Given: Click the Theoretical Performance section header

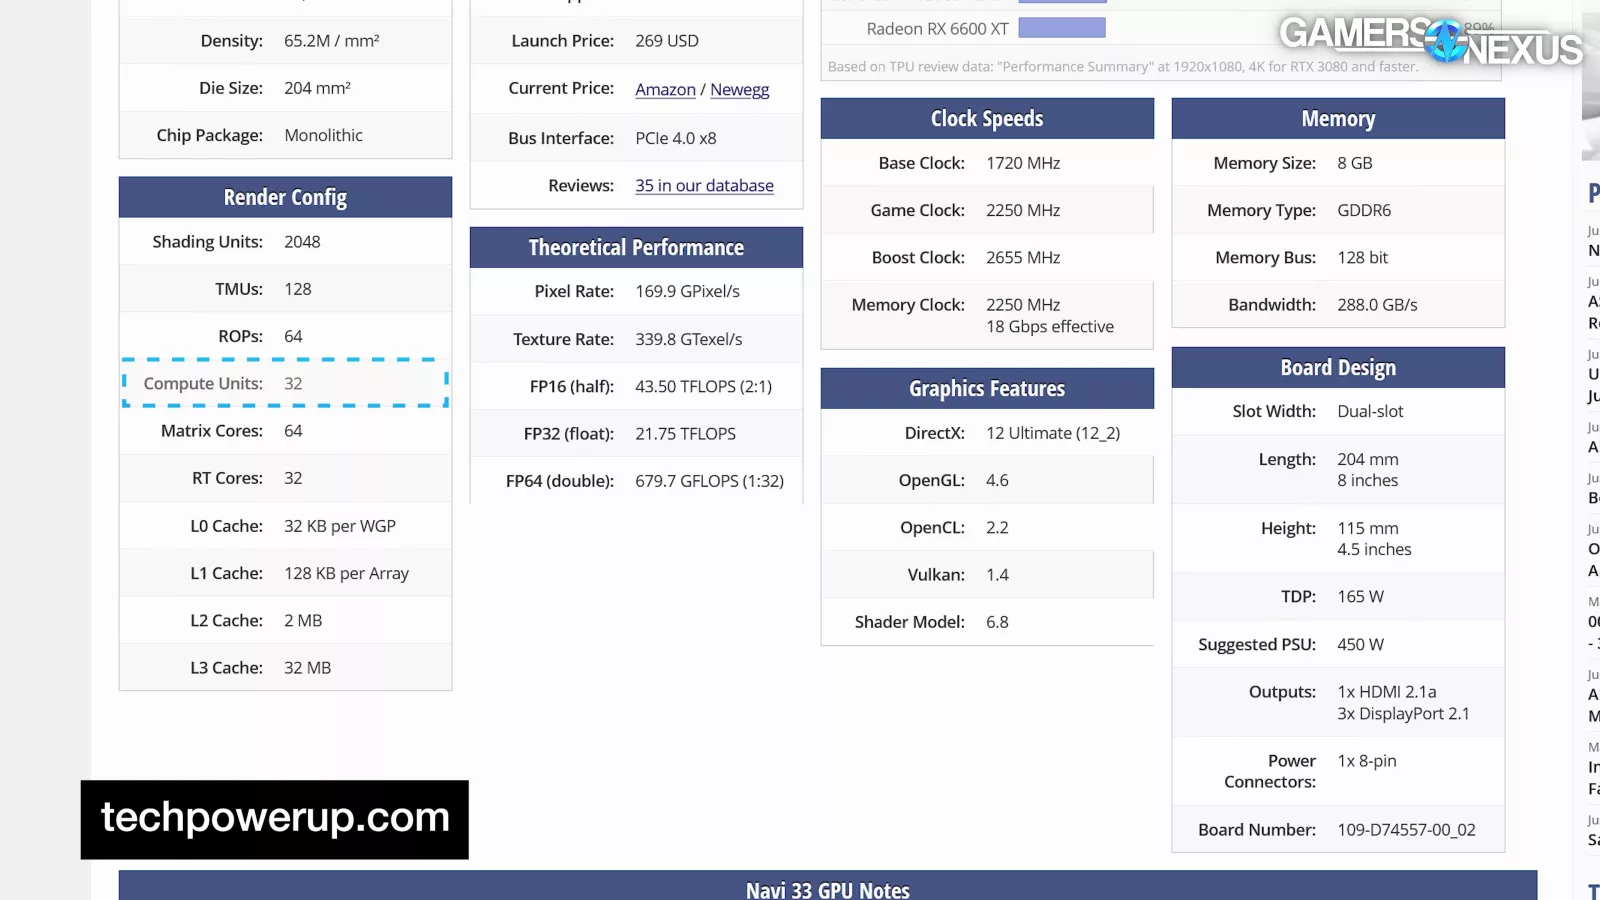Looking at the screenshot, I should point(636,247).
